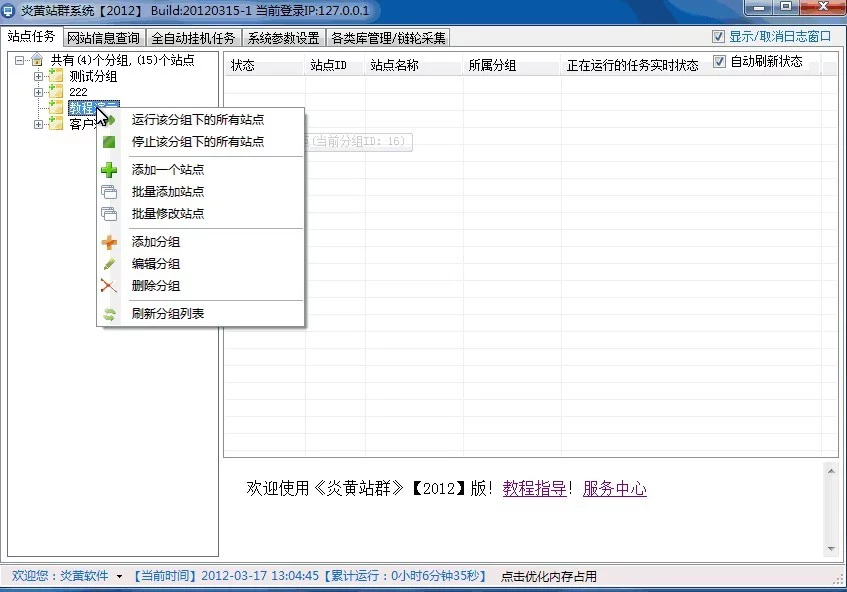The height and width of the screenshot is (592, 847).
Task: Click log panel scrollbar down arrow
Action: tap(831, 549)
